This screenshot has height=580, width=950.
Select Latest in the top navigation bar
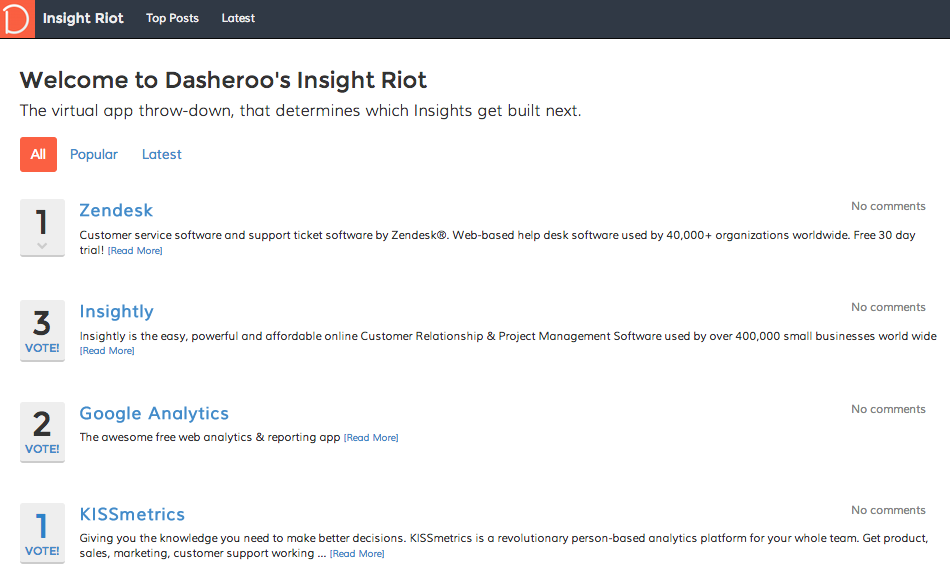pos(238,18)
